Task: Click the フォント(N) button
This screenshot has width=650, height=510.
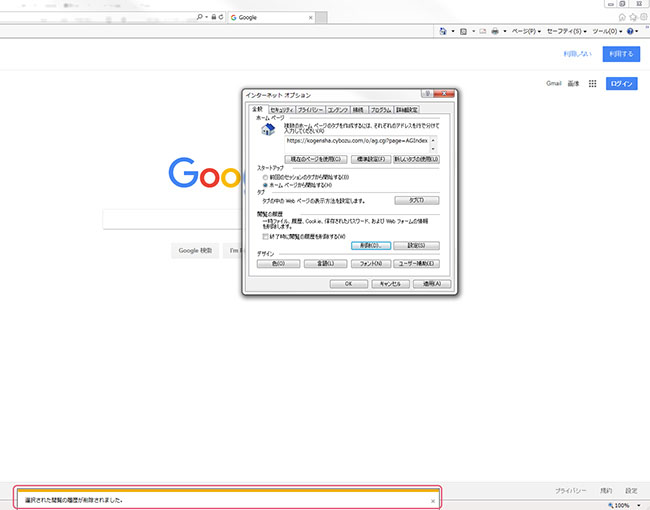Action: coord(371,264)
